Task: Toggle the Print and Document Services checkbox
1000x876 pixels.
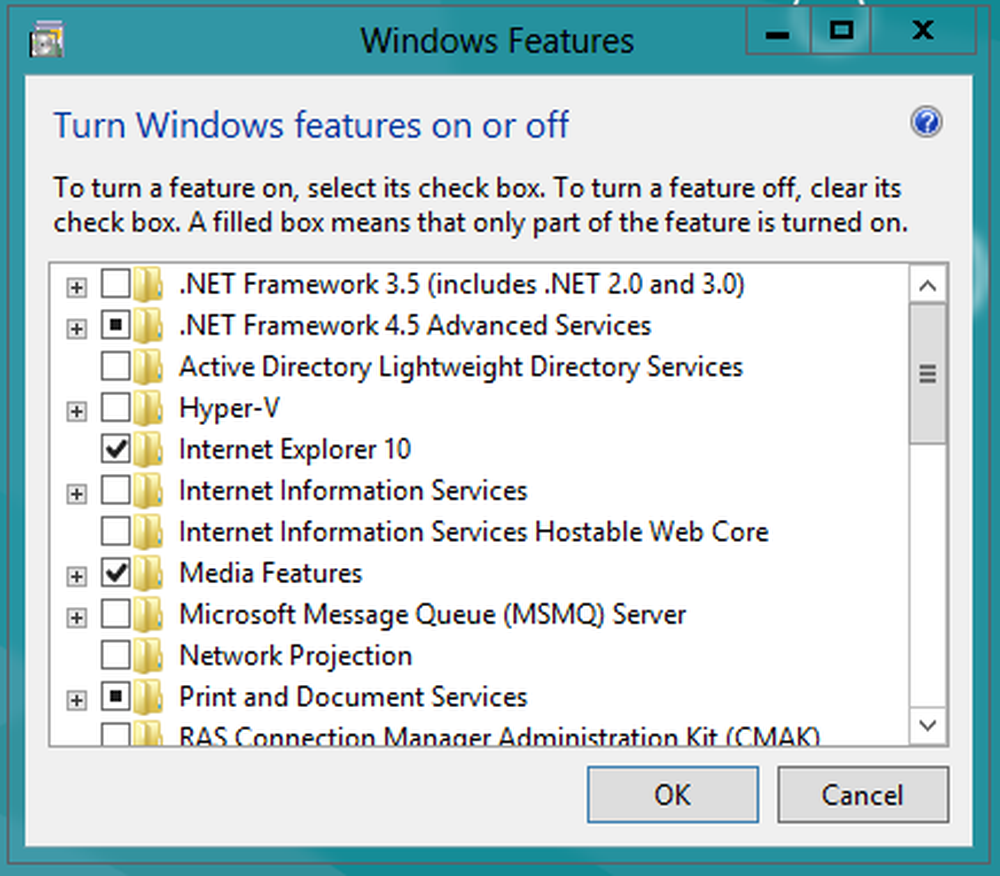Action: [116, 697]
